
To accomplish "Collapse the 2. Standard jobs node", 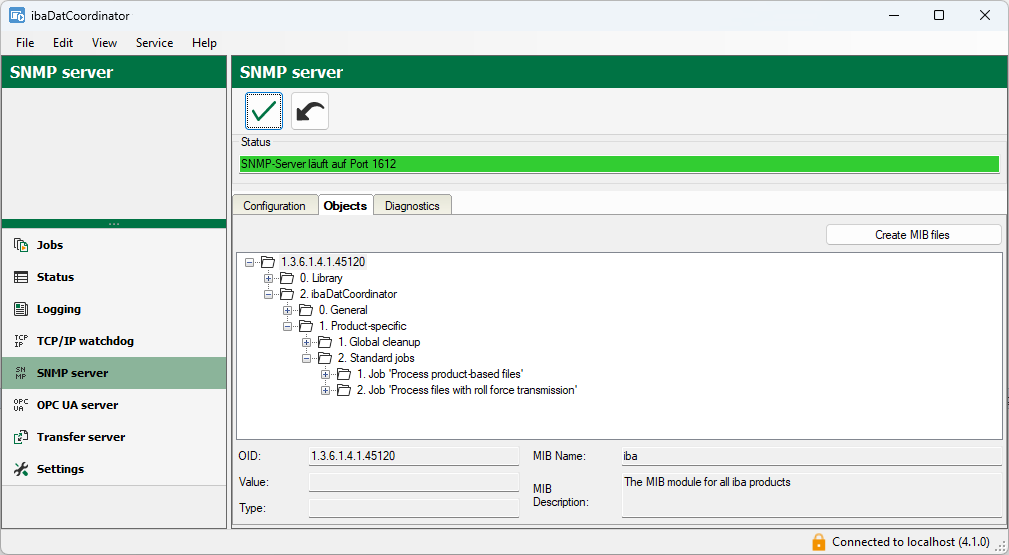I will pyautogui.click(x=306, y=358).
